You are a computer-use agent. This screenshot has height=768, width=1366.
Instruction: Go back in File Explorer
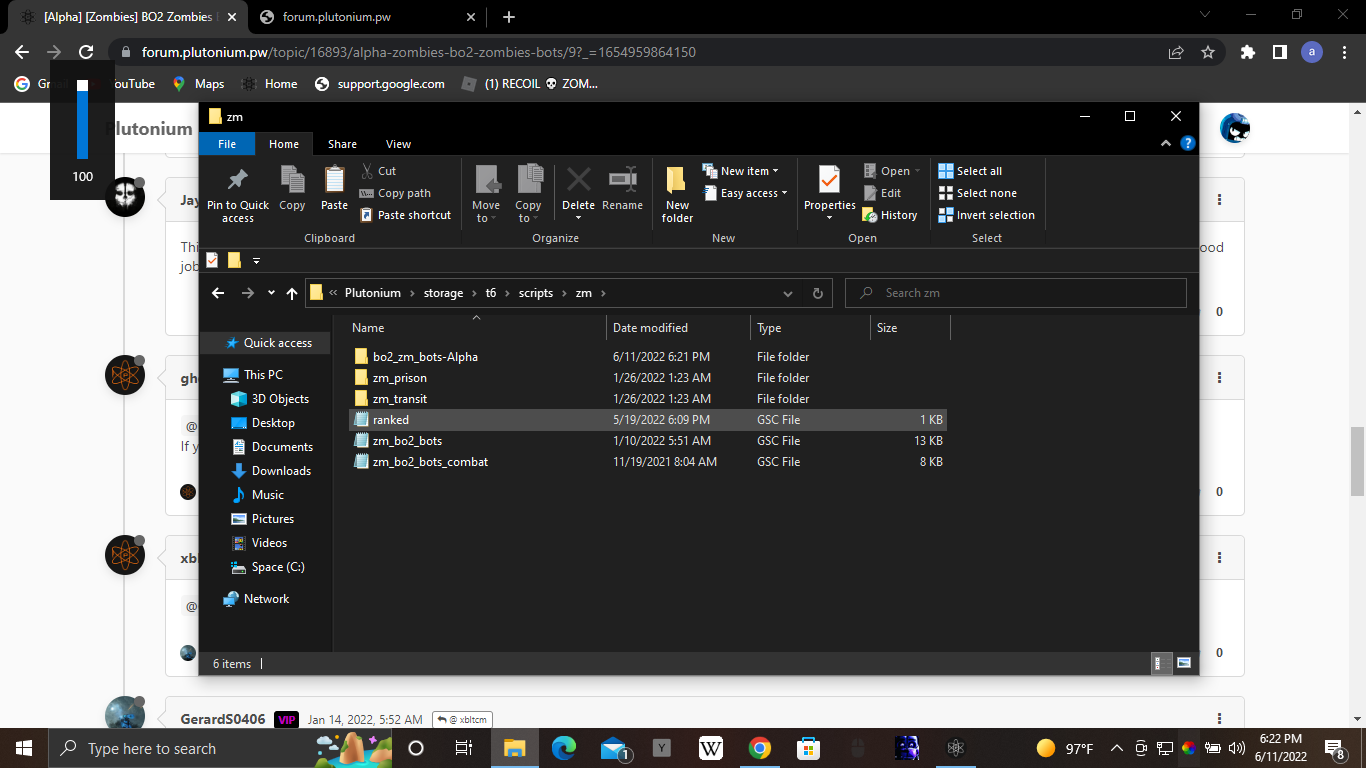pyautogui.click(x=219, y=293)
